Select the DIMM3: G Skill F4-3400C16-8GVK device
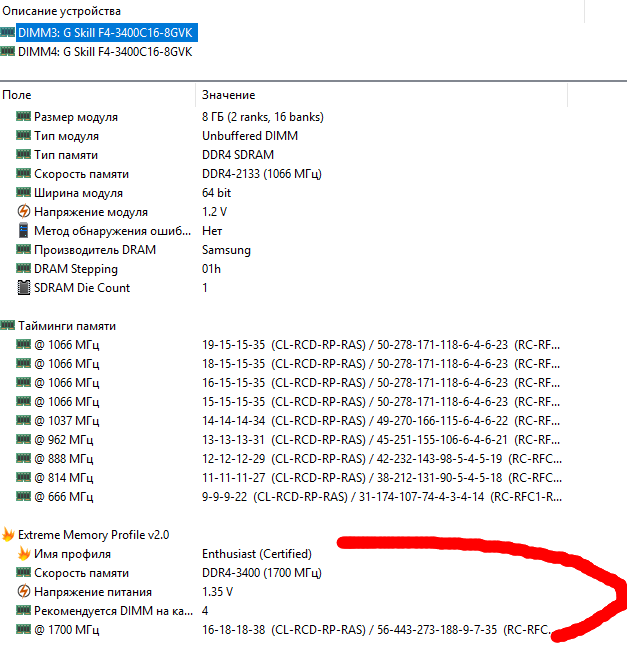The image size is (627, 649). tap(107, 32)
